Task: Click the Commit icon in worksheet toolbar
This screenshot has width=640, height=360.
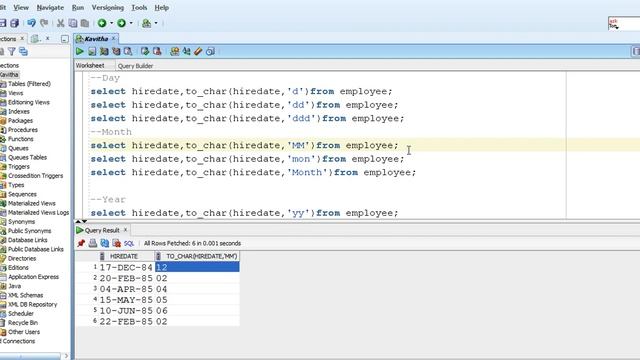Action: click(x=145, y=51)
